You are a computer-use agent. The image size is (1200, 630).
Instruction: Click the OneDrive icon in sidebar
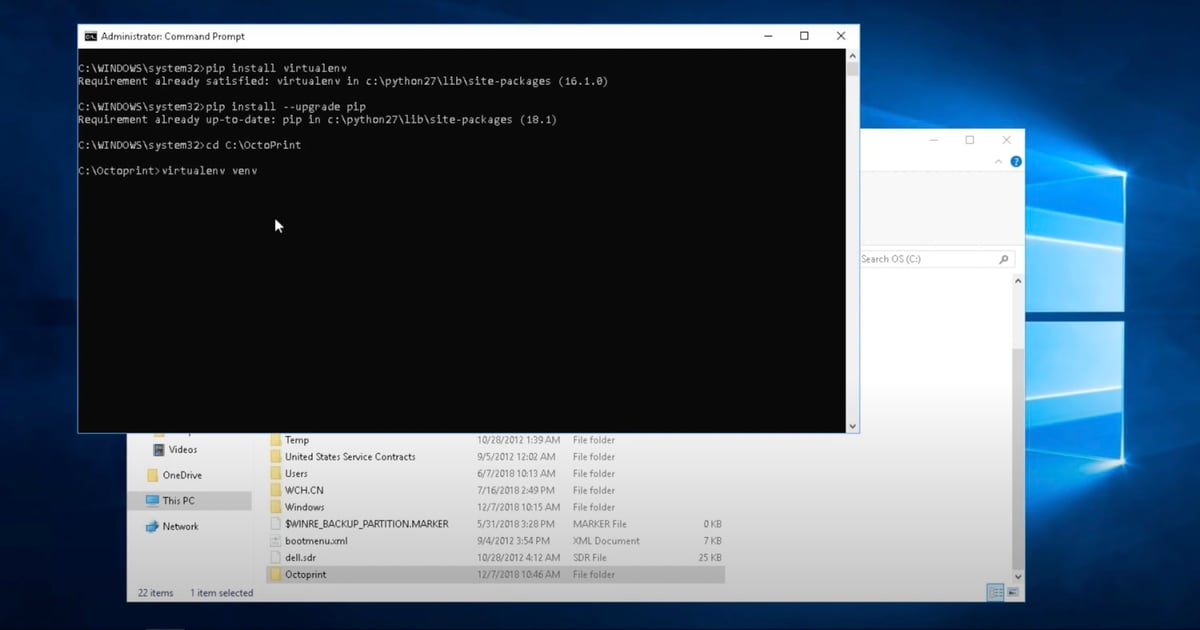153,476
